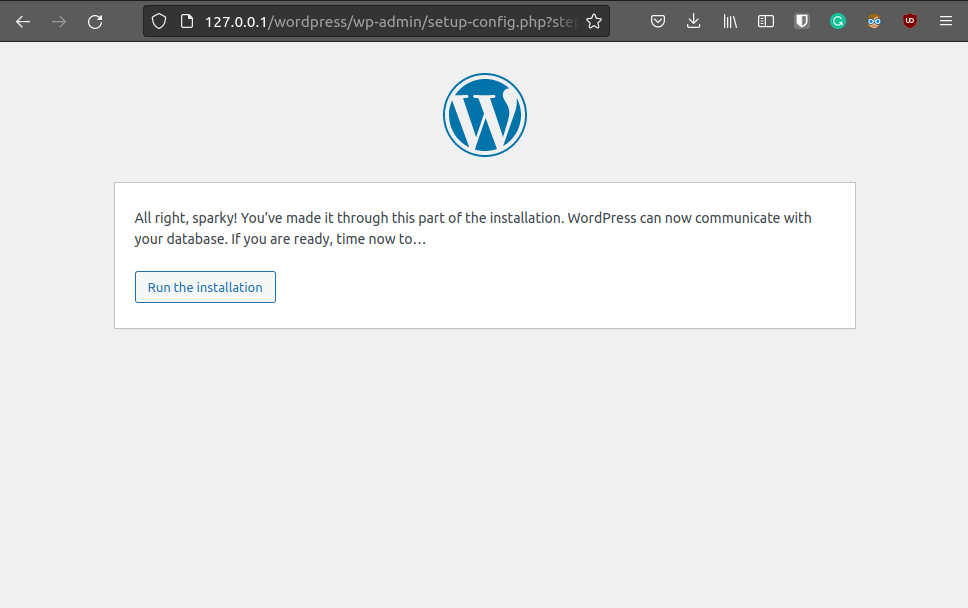Open the extension with glasses face icon
The height and width of the screenshot is (608, 968).
874,22
